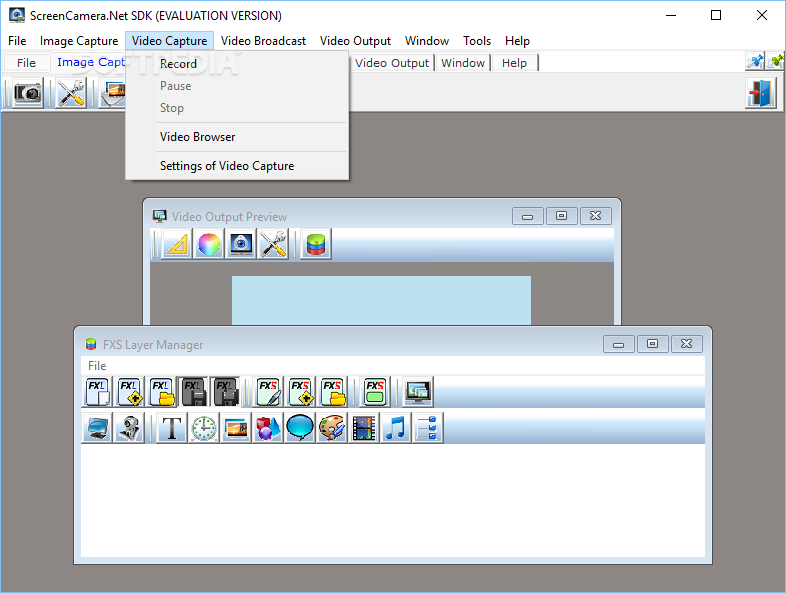Viewport: 786px width, 593px height.
Task: Click the monitor preview icon in Layer Manager
Action: (418, 392)
